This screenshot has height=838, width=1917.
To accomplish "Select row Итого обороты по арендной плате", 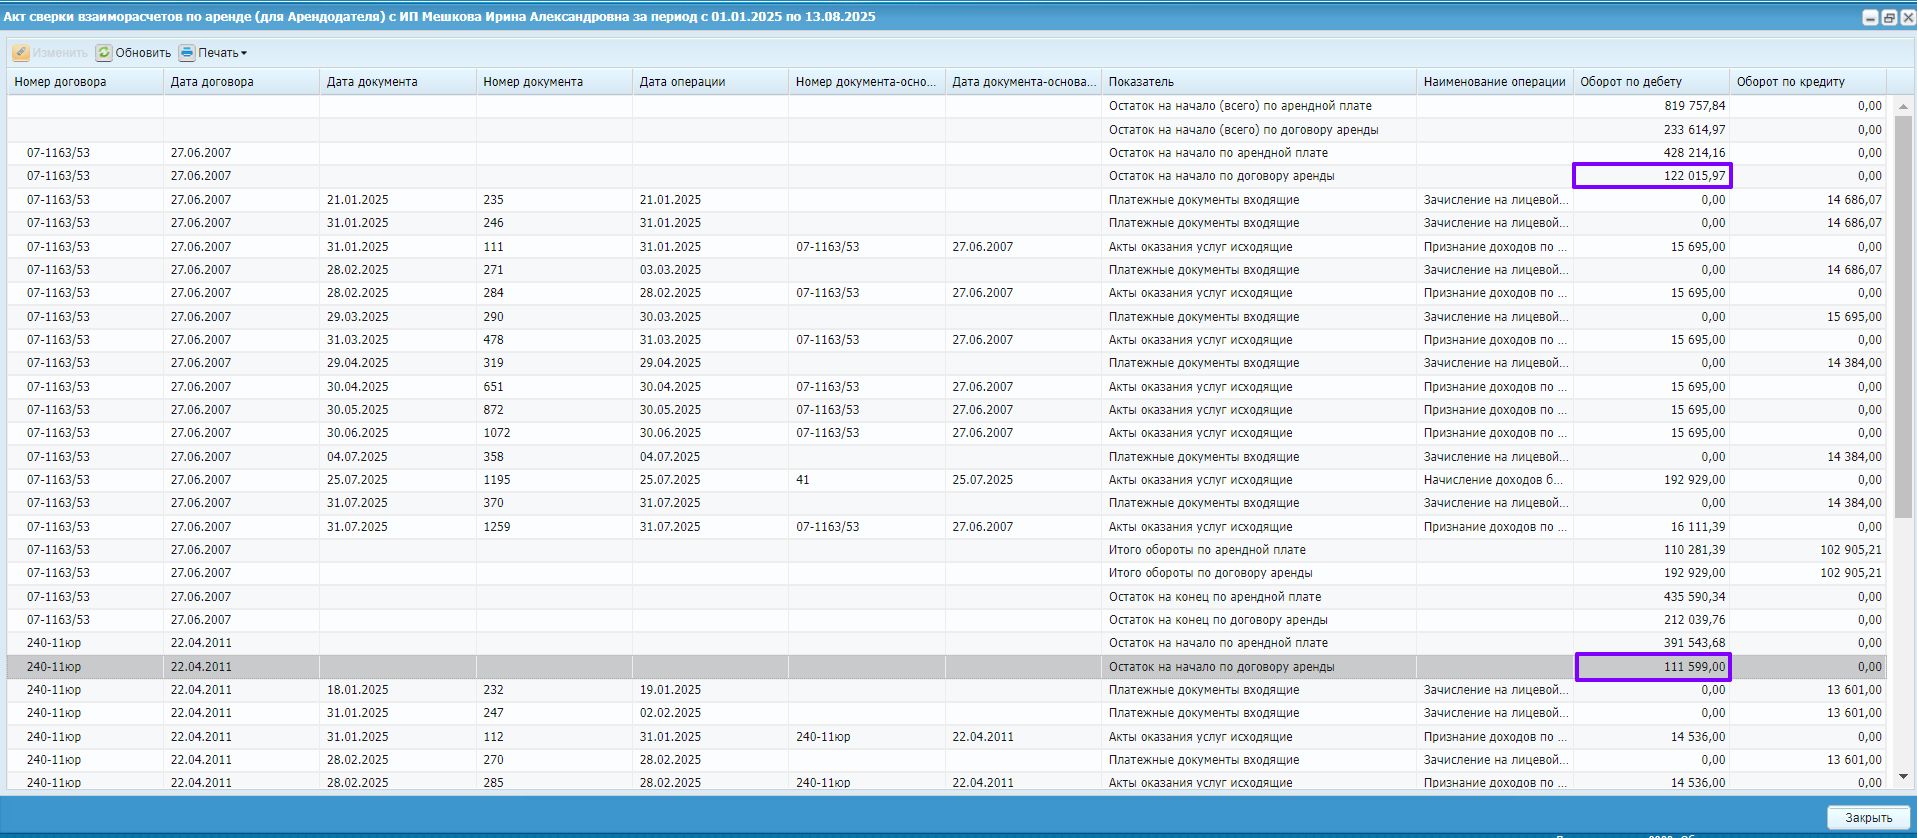I will click(x=946, y=550).
